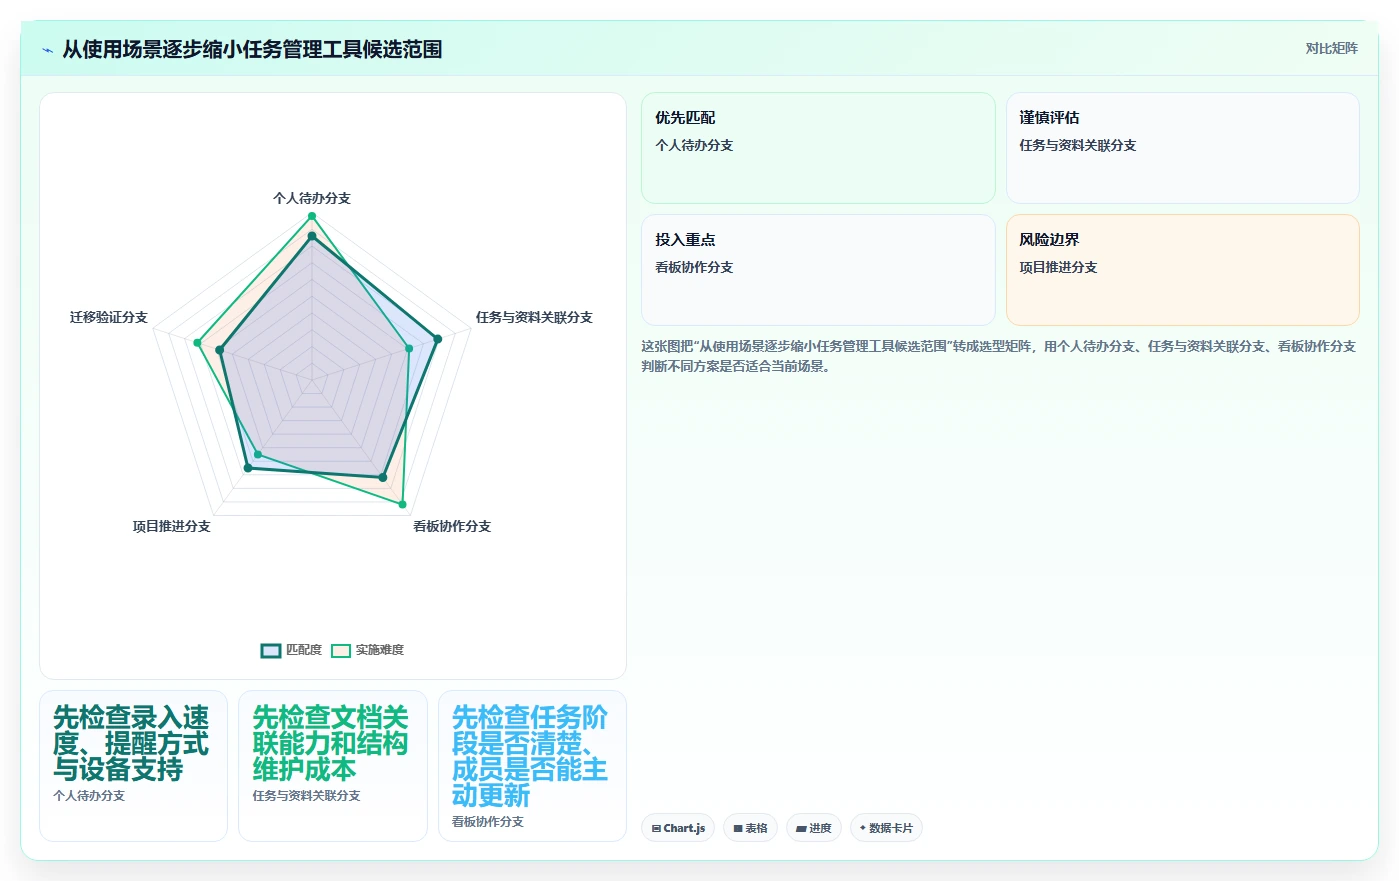
Task: Click the light-green 实施难度 data point on the 看板协作分支 axis
Action: (x=402, y=504)
